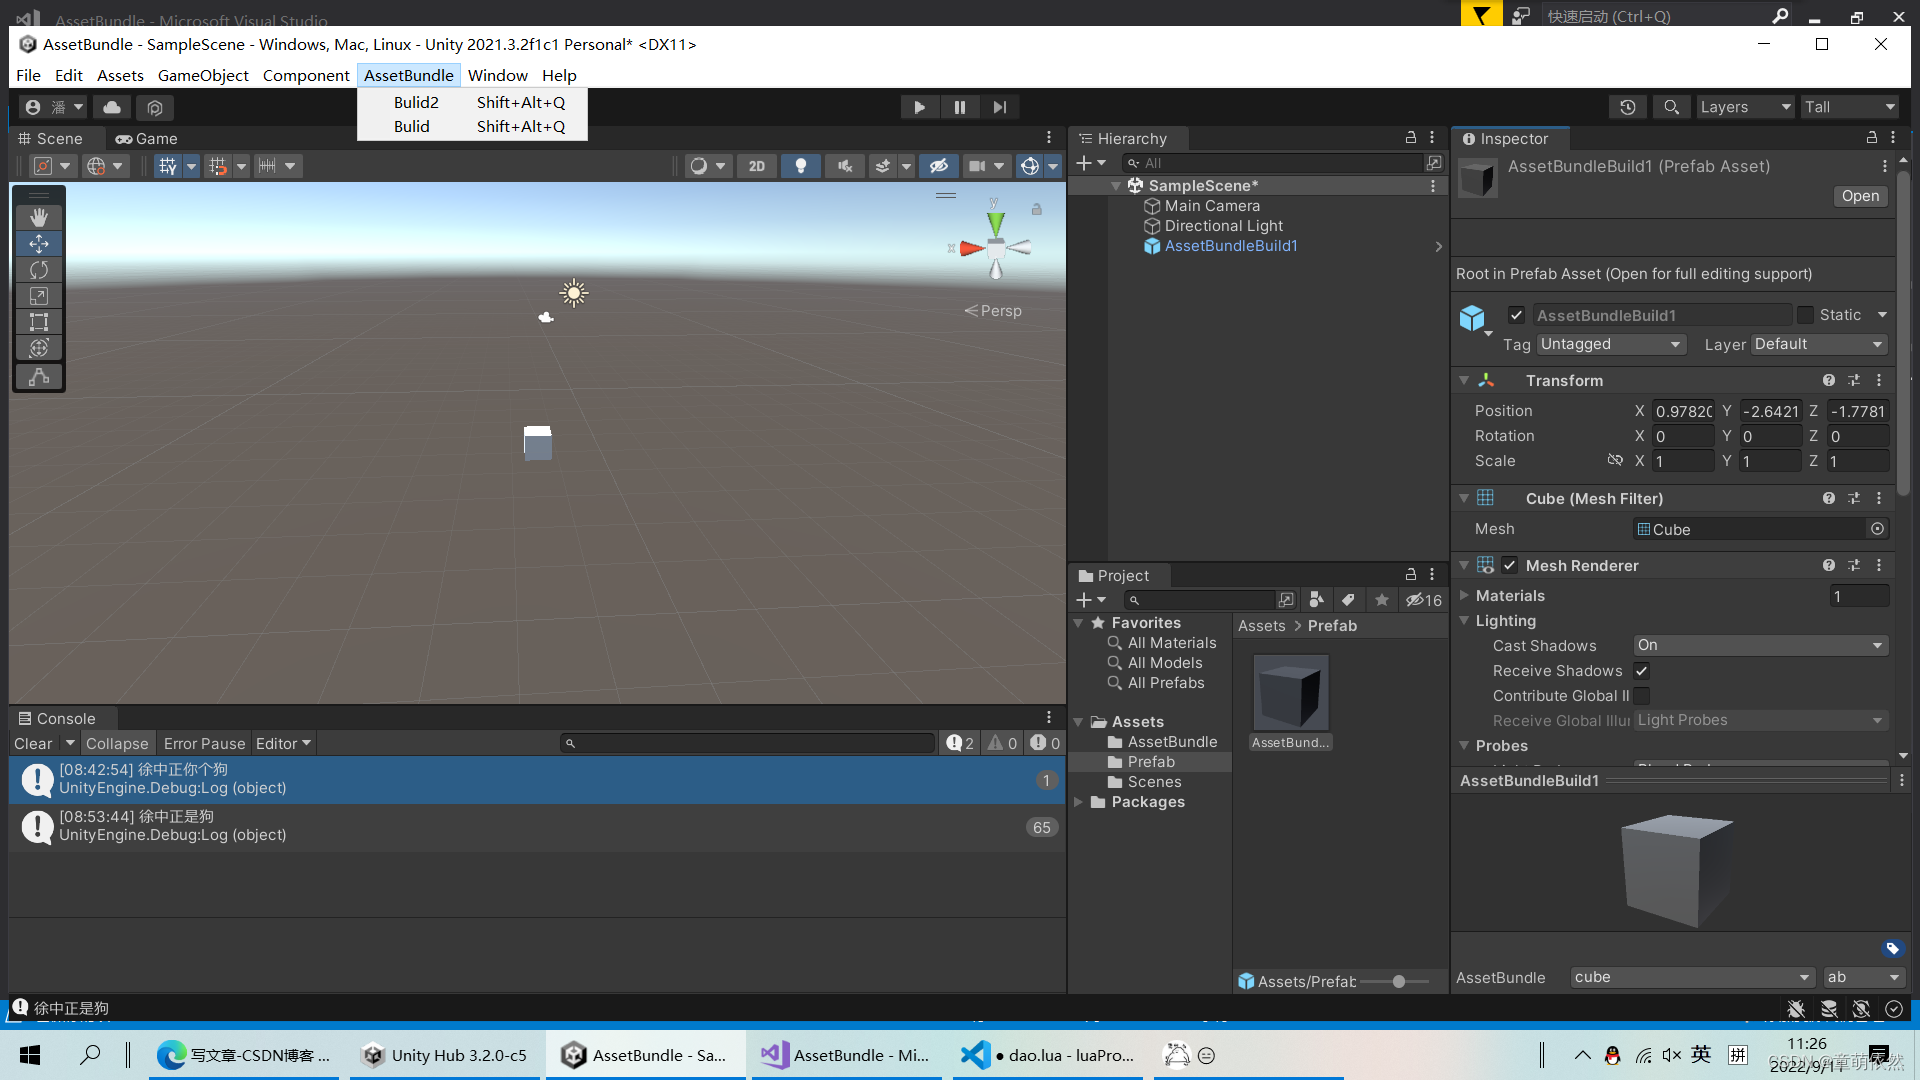Toggle the Static checkbox
1920x1080 pixels.
point(1805,315)
